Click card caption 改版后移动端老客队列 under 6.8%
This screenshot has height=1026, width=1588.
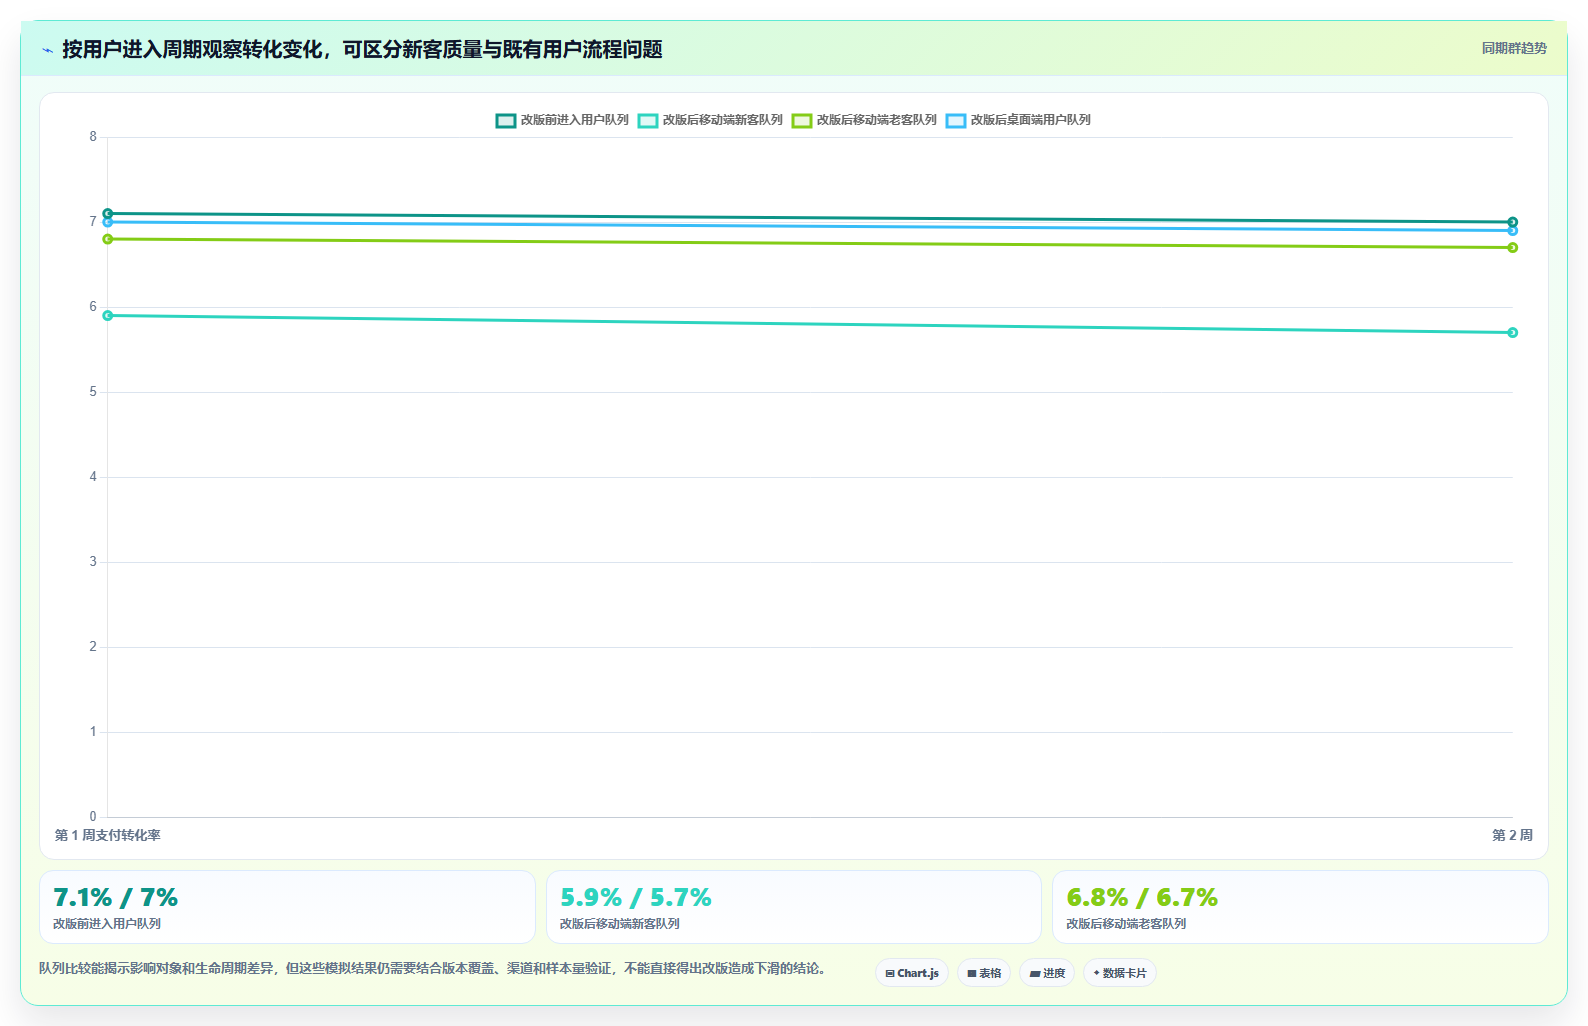pos(1126,924)
